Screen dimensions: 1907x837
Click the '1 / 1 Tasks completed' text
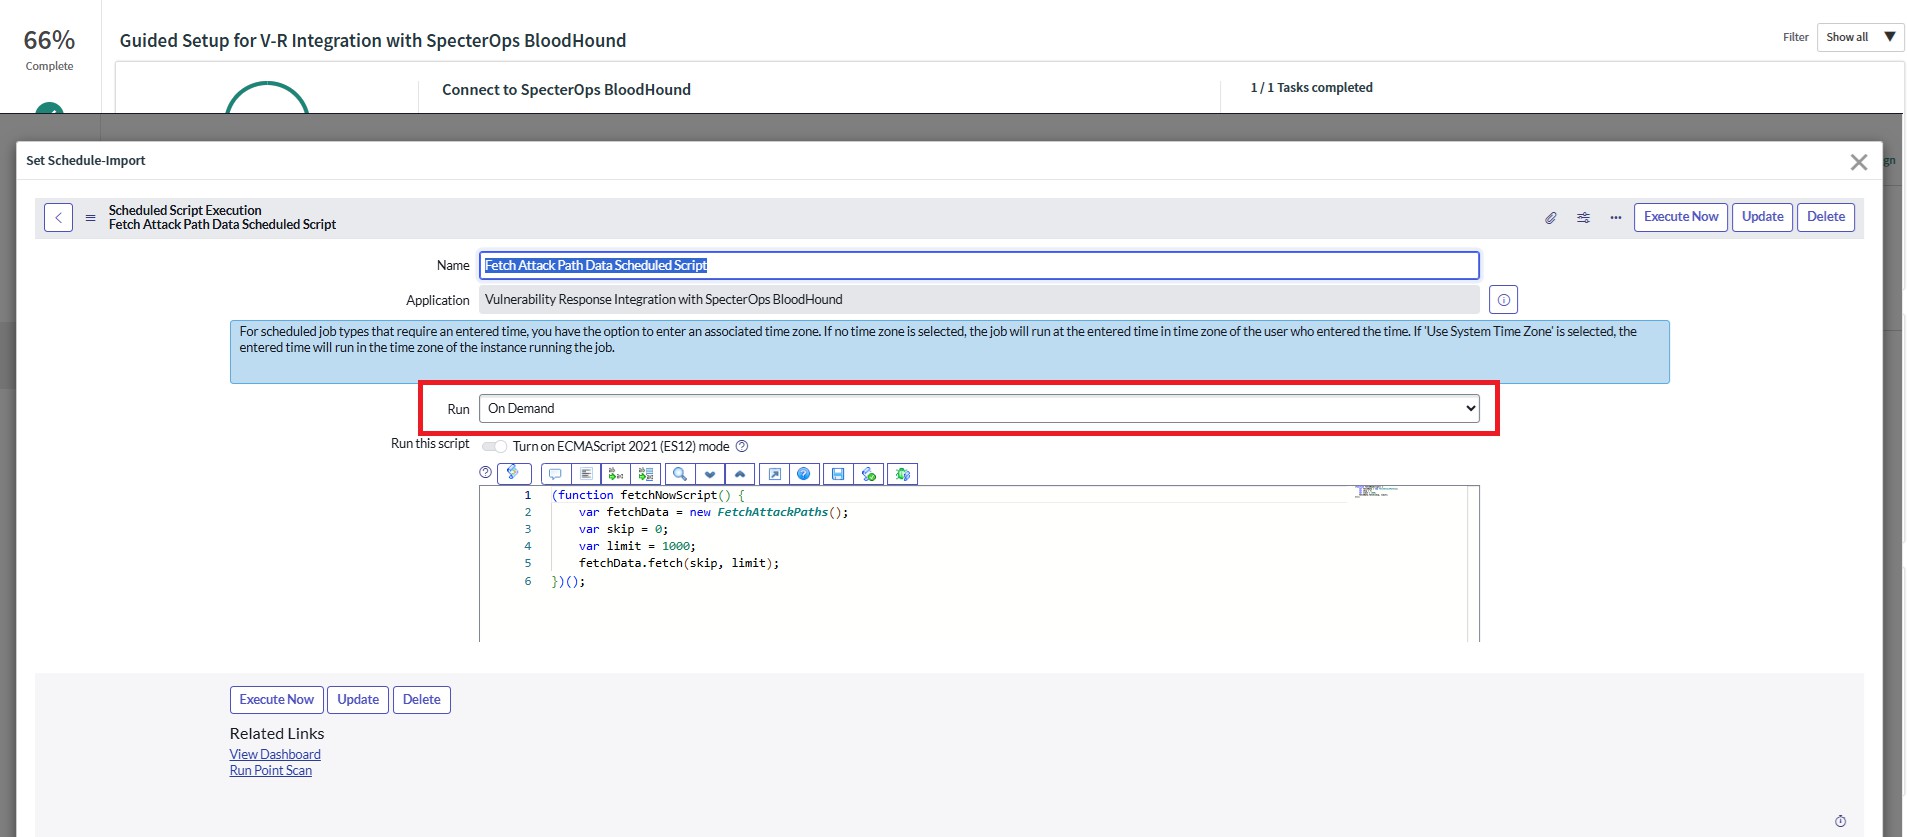pos(1311,88)
